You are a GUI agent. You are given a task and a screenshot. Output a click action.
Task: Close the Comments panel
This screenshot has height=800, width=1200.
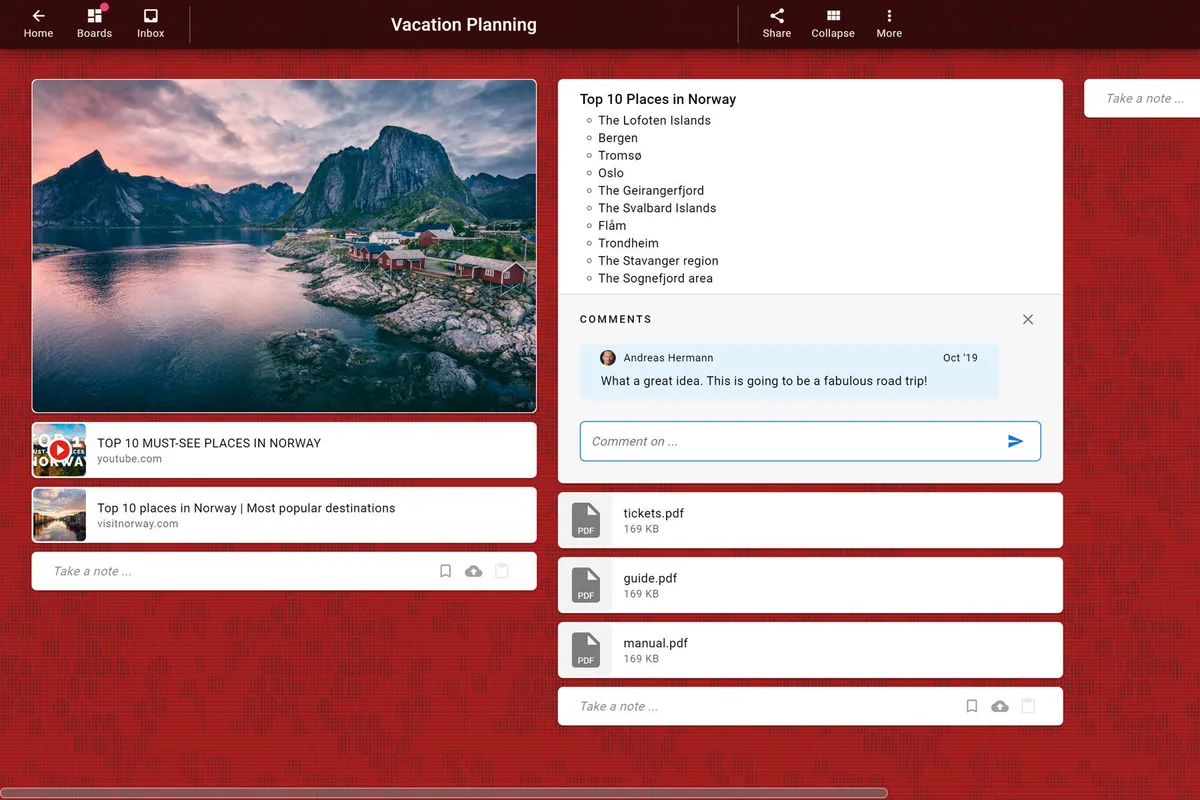click(x=1028, y=319)
